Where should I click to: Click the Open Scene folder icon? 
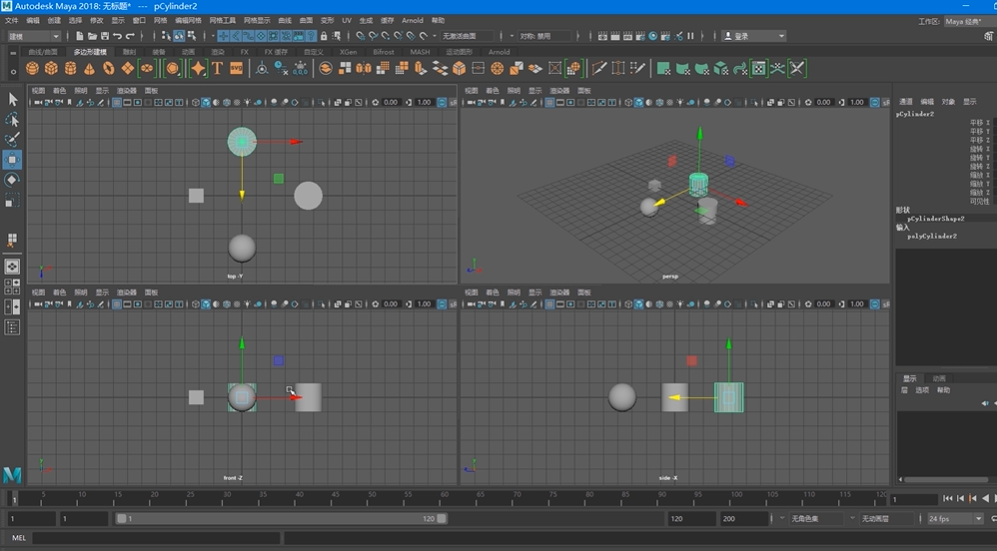(93, 36)
